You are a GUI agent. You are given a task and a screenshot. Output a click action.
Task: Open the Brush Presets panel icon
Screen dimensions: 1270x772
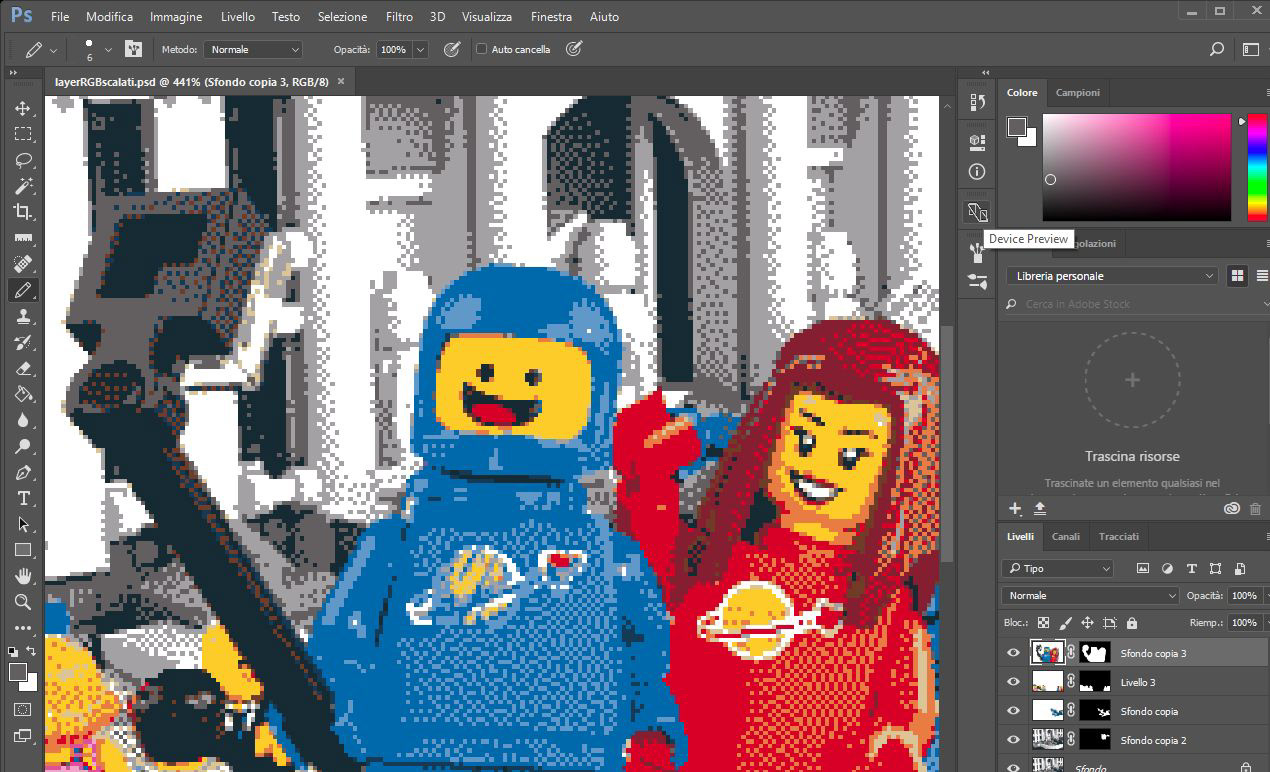pos(977,283)
